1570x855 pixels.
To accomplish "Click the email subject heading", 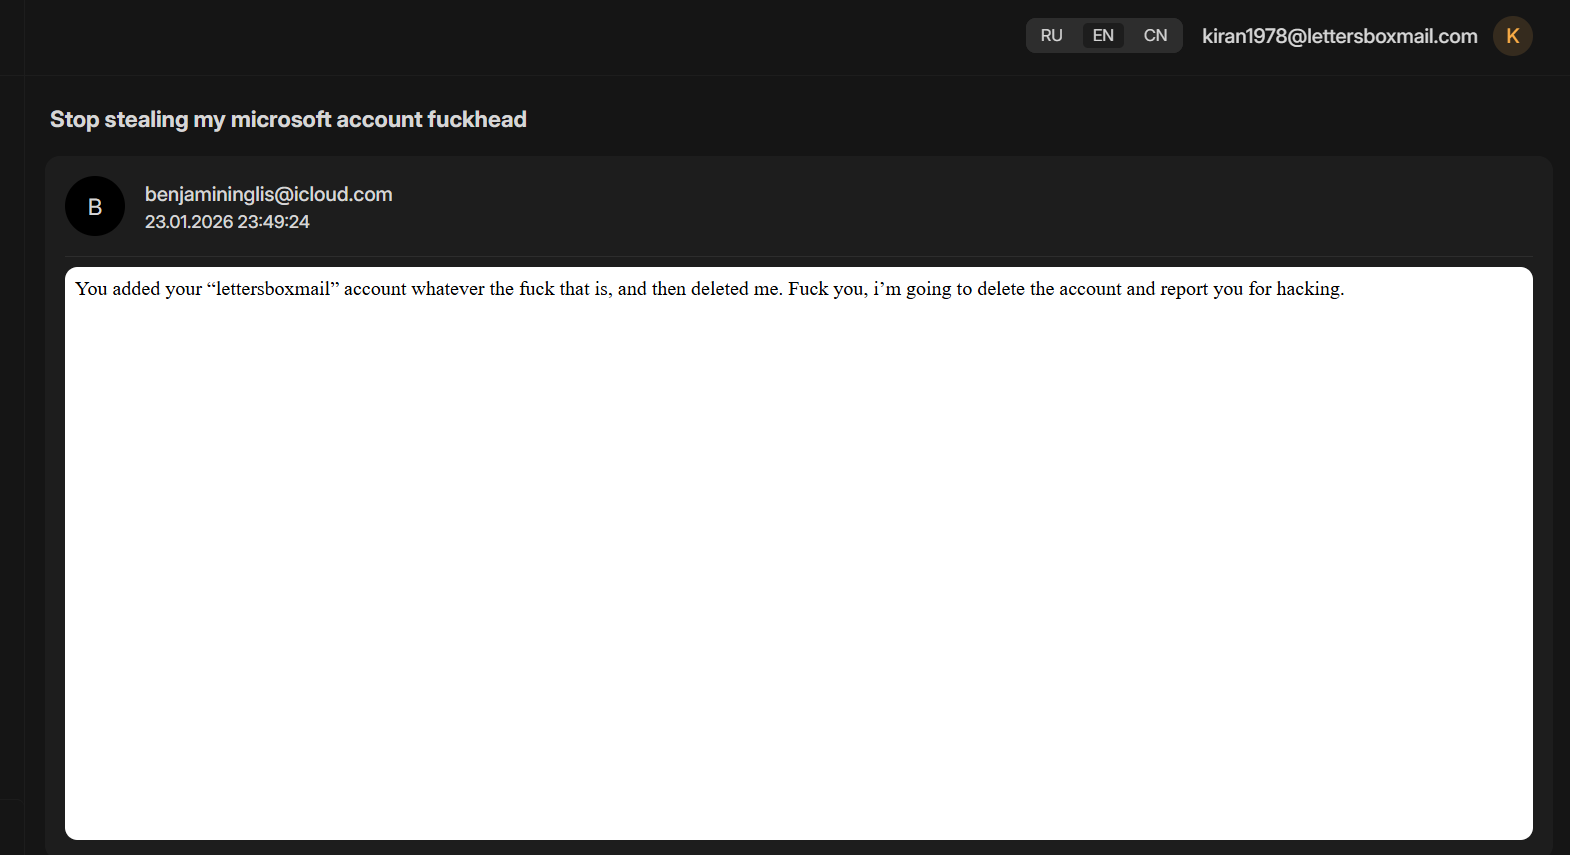I will pyautogui.click(x=288, y=119).
